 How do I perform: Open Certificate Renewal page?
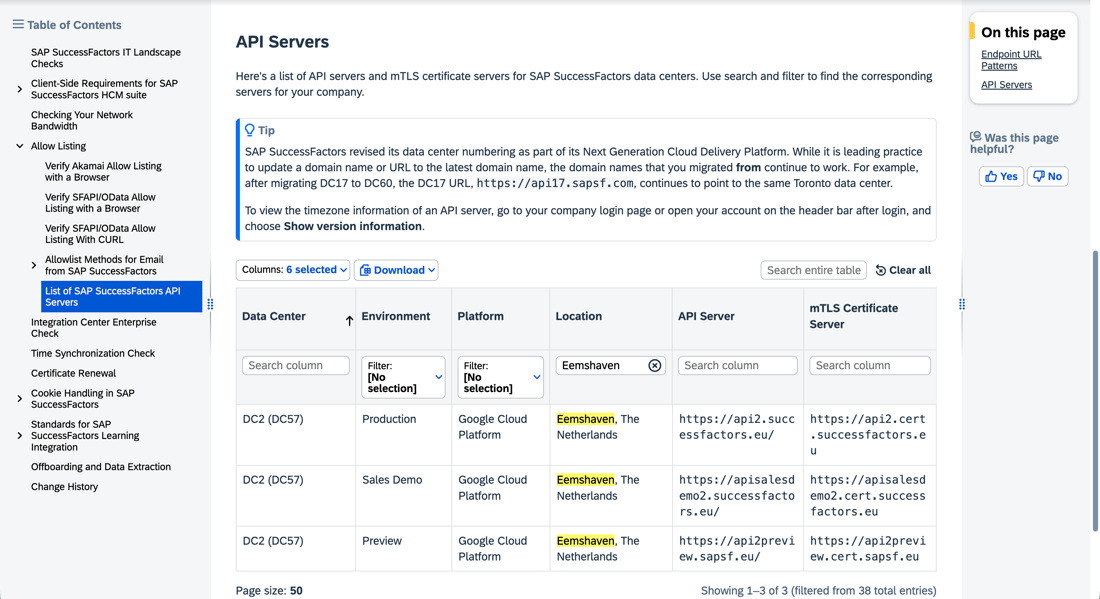(x=73, y=373)
